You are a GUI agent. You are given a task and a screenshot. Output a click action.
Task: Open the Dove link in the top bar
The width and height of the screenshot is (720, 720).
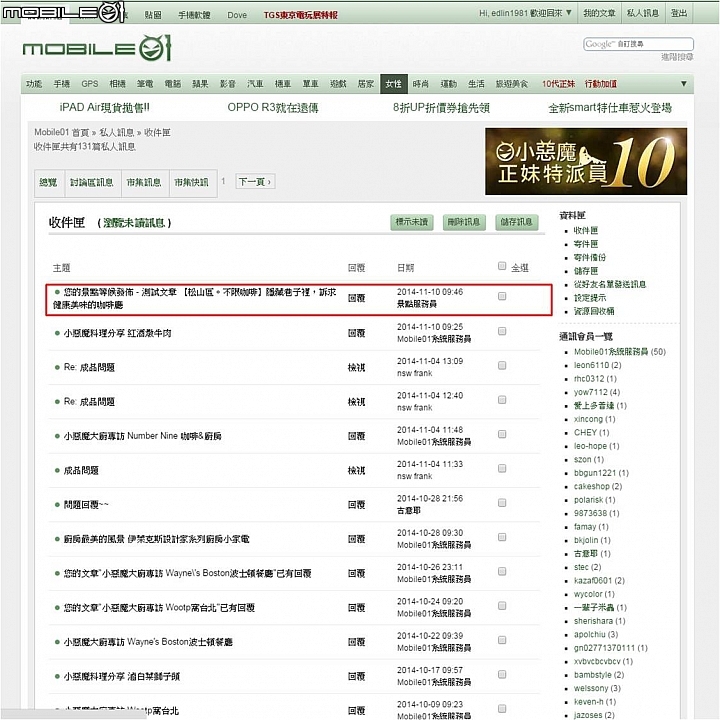point(237,15)
